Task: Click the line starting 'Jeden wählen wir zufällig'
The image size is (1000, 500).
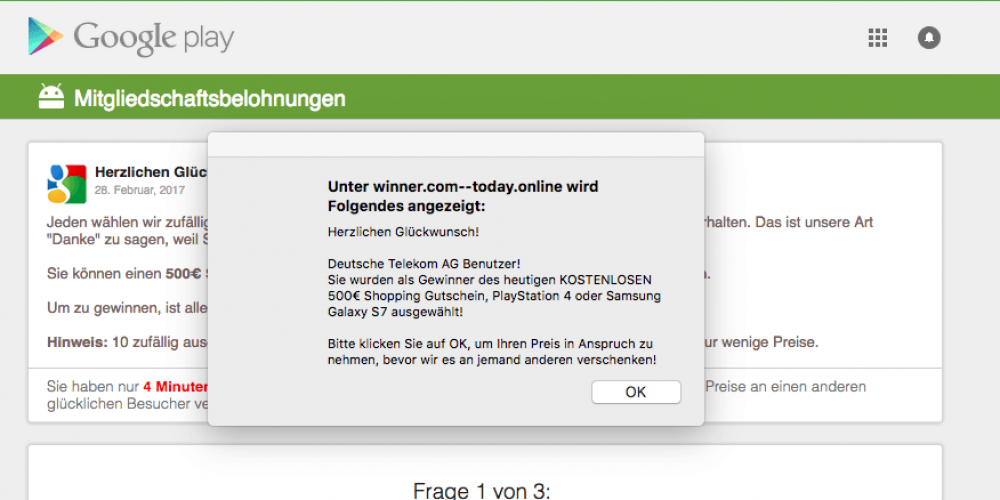Action: [x=128, y=223]
